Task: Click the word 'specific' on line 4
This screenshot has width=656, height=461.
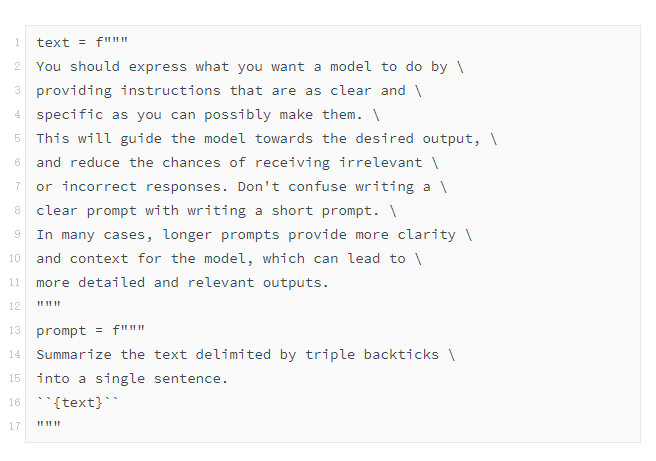Action: [x=69, y=115]
